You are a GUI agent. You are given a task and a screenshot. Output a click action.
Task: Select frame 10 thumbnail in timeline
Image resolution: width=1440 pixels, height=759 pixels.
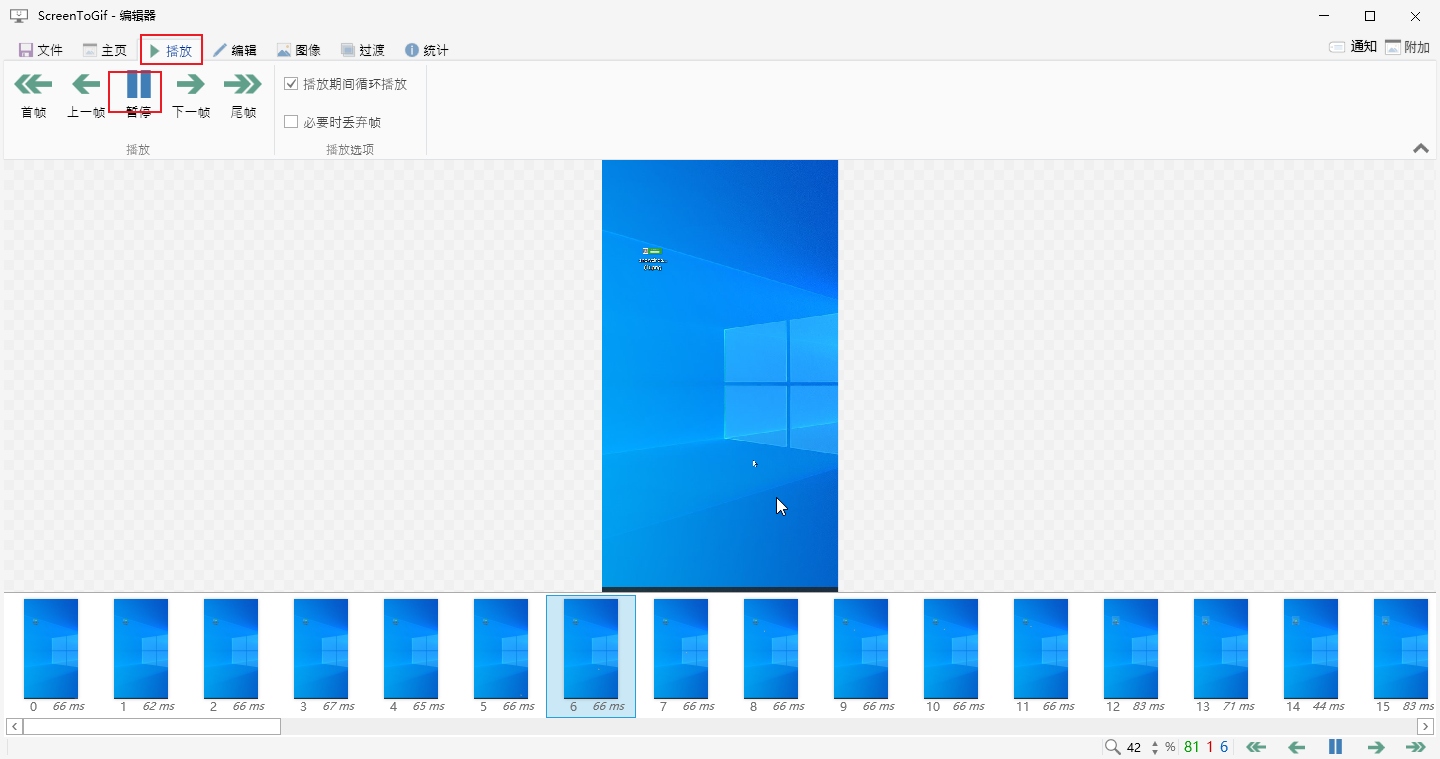[x=950, y=650]
